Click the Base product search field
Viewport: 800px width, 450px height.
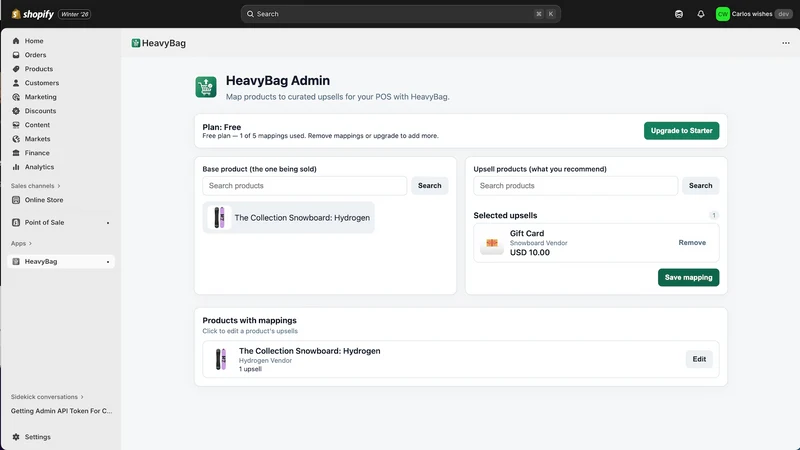(x=305, y=186)
